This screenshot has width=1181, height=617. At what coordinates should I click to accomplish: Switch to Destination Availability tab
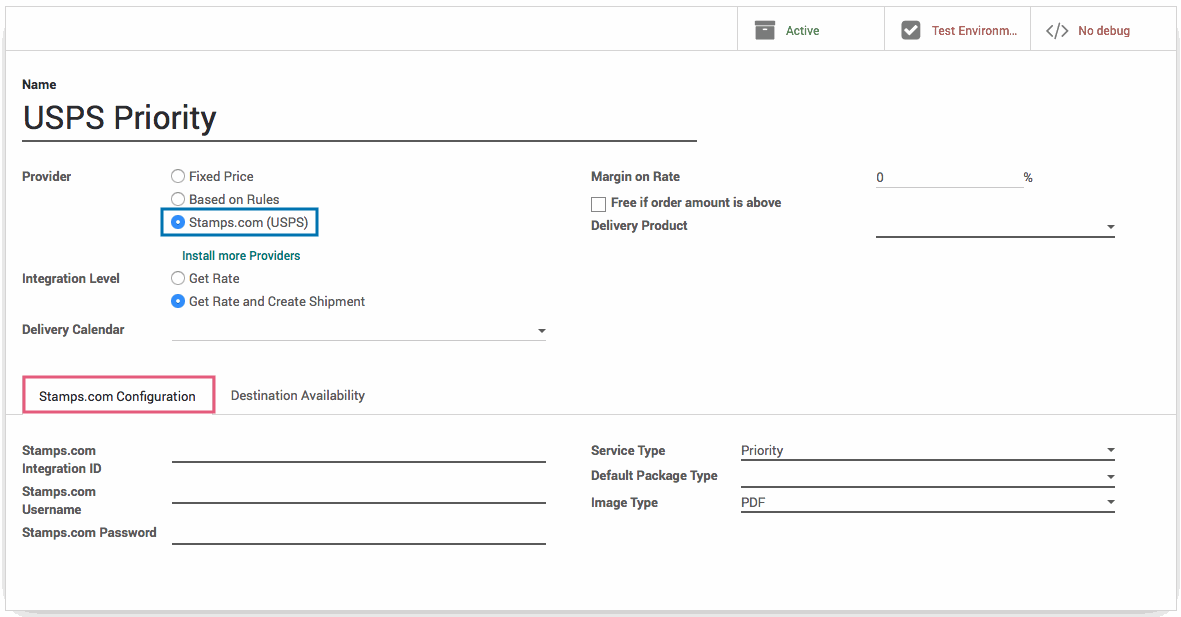click(x=298, y=396)
